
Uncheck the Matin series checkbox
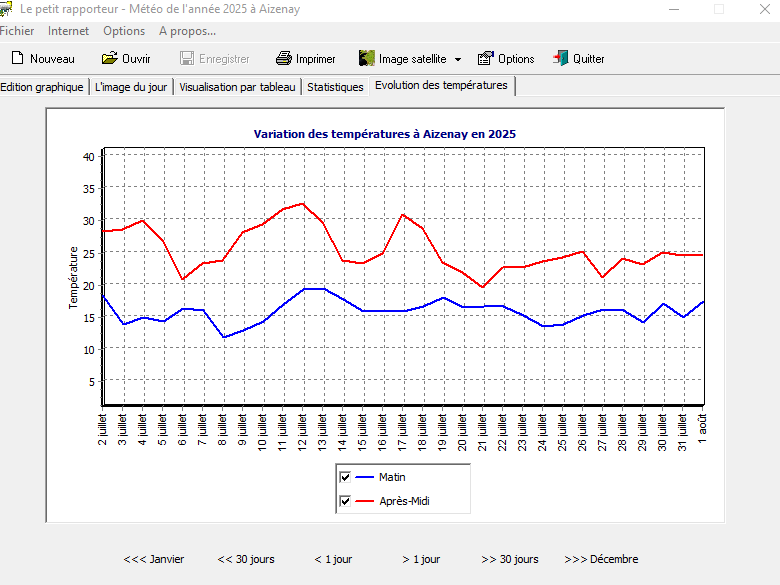click(346, 477)
